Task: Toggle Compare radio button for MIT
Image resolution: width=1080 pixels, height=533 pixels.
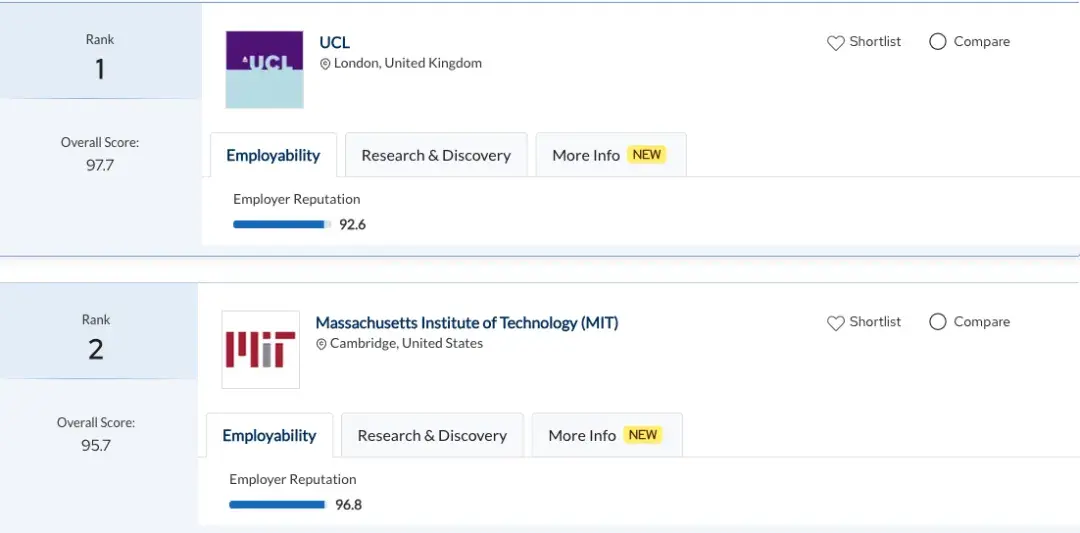Action: (x=938, y=322)
